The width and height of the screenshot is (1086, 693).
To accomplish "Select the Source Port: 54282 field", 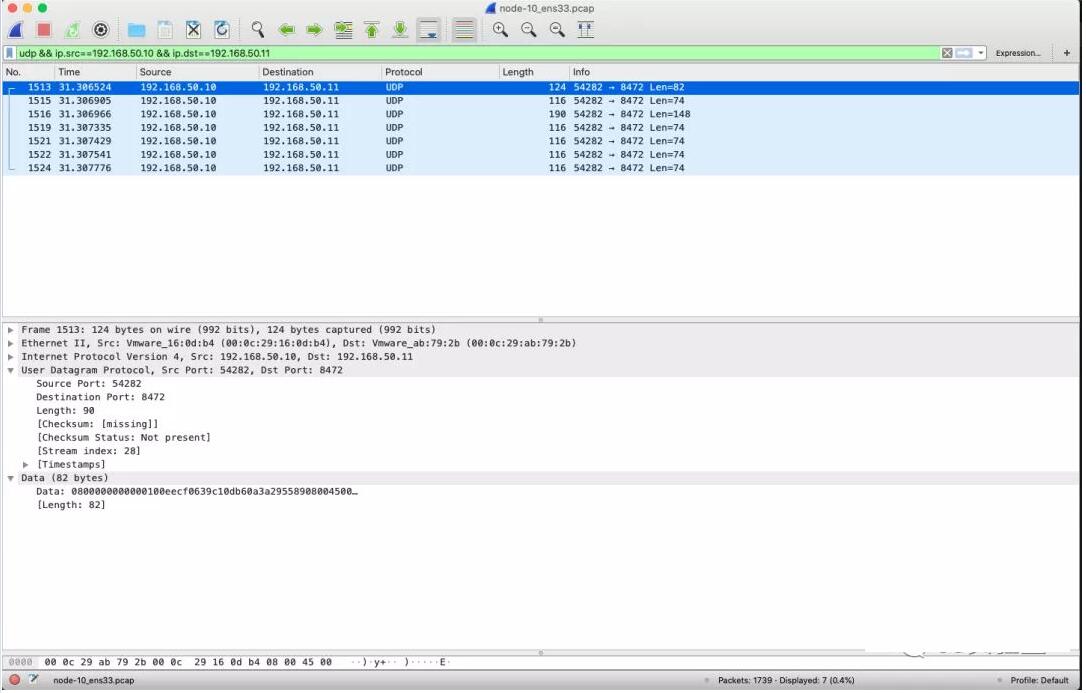I will pos(89,384).
